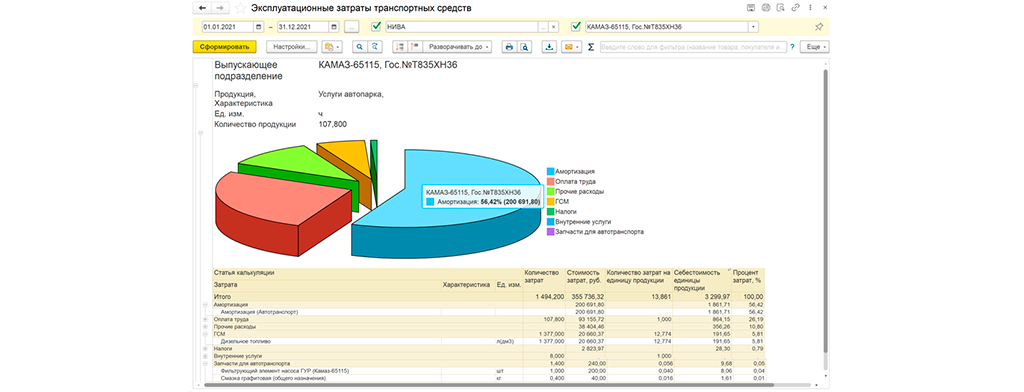Collapse the ГСМ row group
The image size is (1024, 392).
[205, 334]
